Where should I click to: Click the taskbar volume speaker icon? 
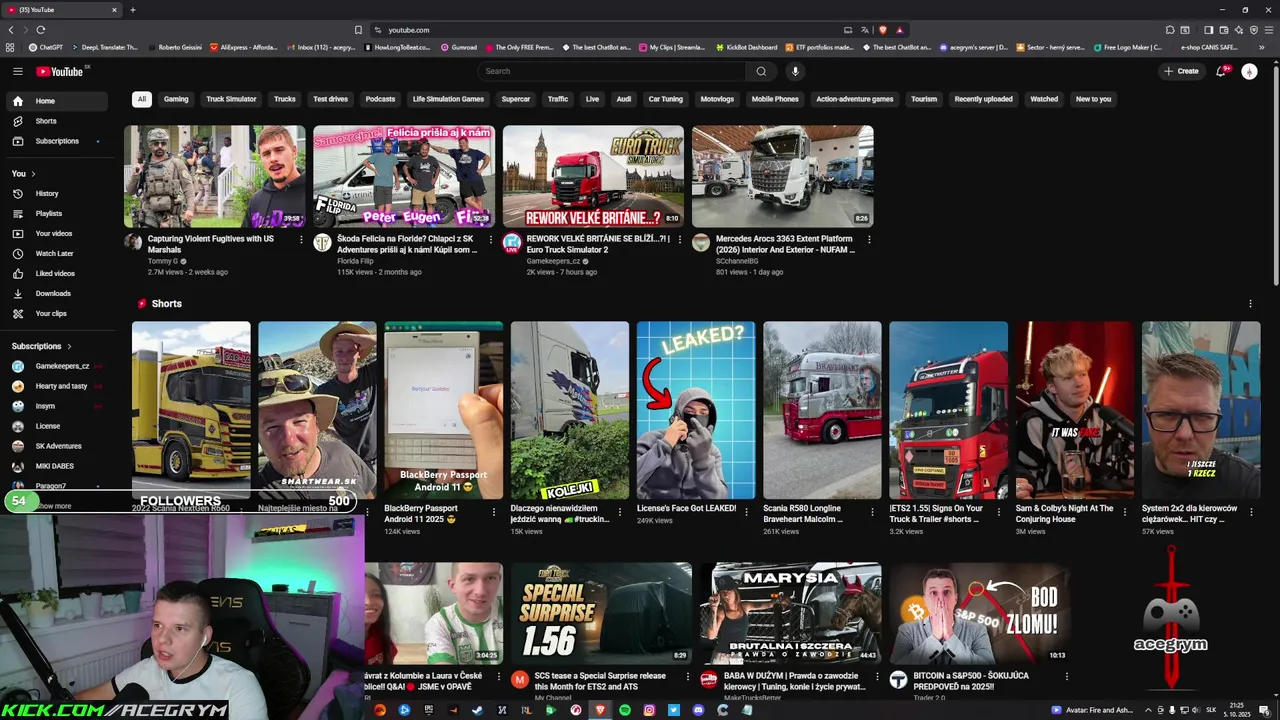click(1195, 710)
